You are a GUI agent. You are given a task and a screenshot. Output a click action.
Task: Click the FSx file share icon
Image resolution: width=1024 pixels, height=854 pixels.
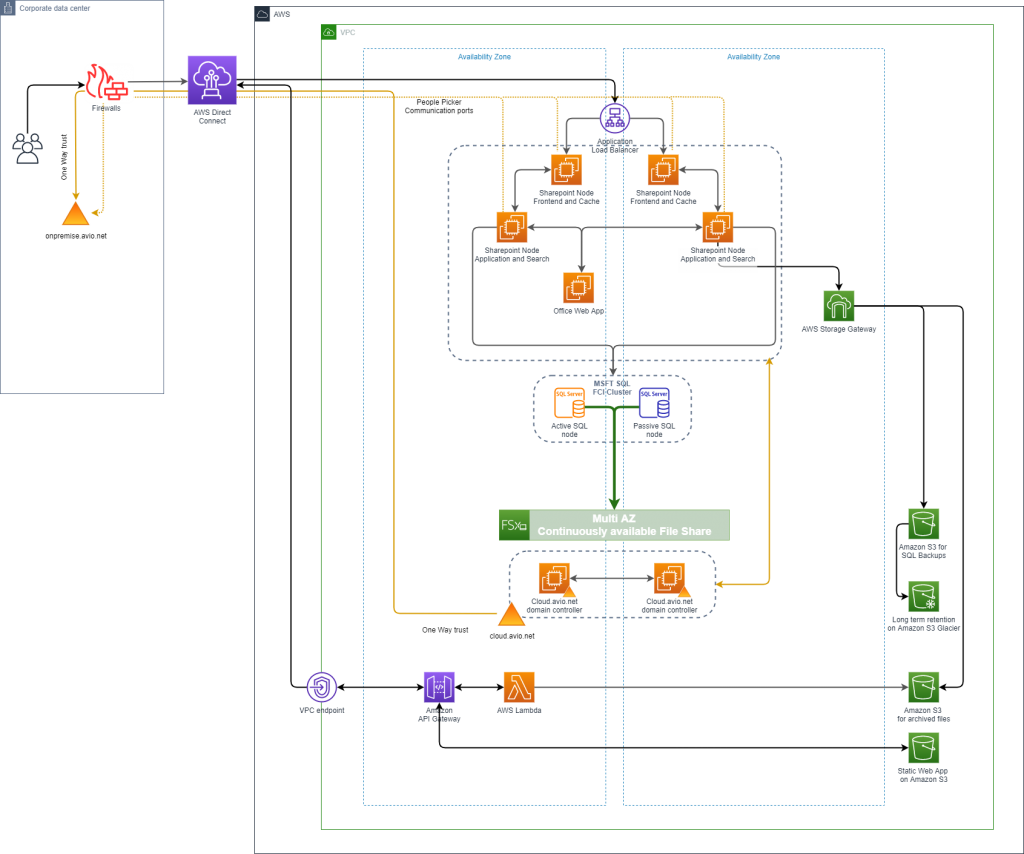pyautogui.click(x=511, y=523)
